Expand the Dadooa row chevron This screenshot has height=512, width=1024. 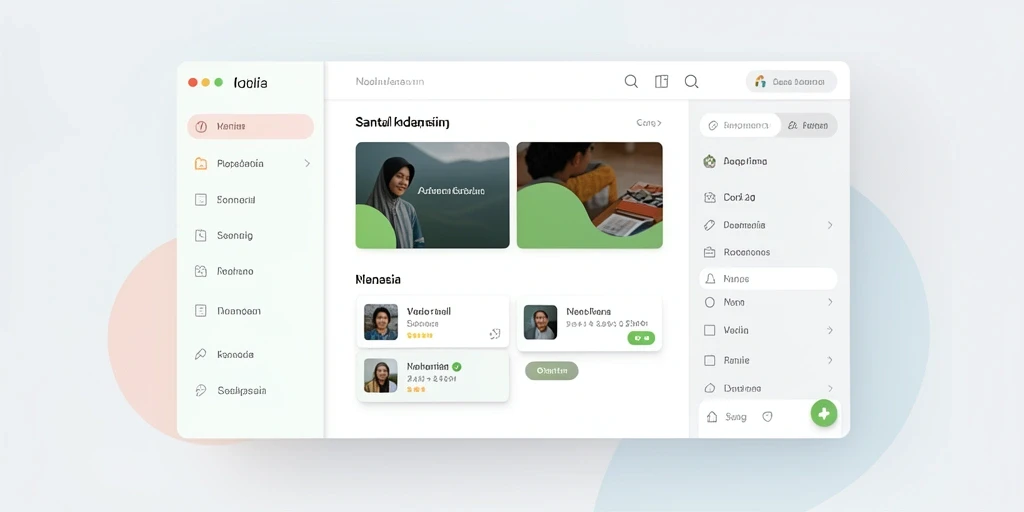click(830, 388)
